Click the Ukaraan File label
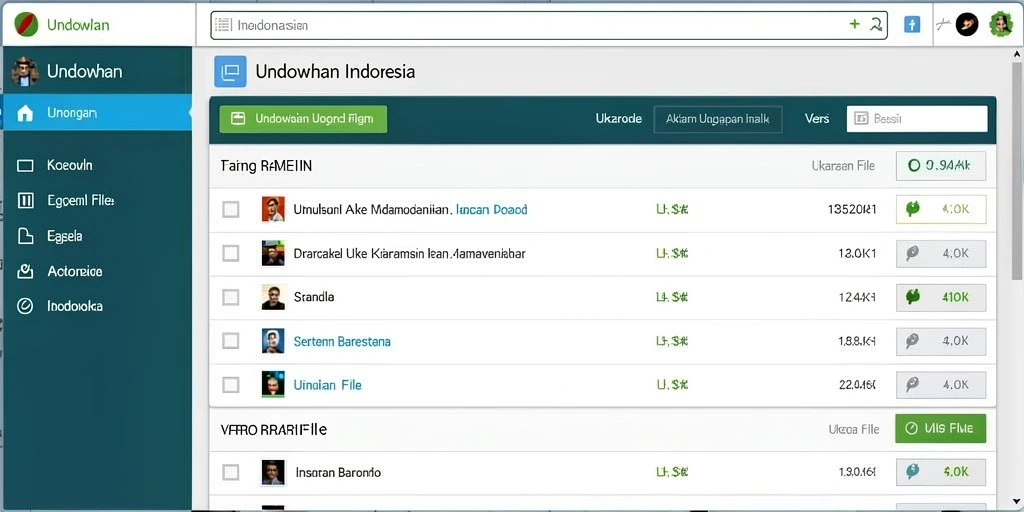The height and width of the screenshot is (512, 1024). [x=843, y=166]
